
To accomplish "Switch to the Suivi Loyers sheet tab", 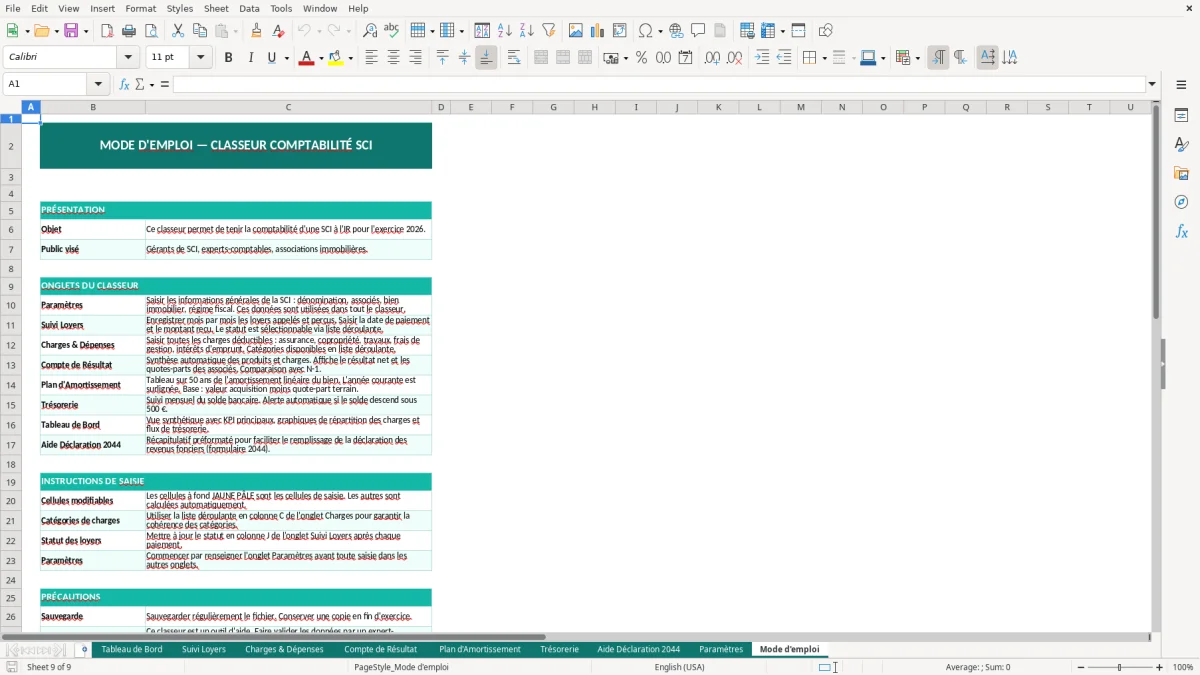I will point(204,649).
